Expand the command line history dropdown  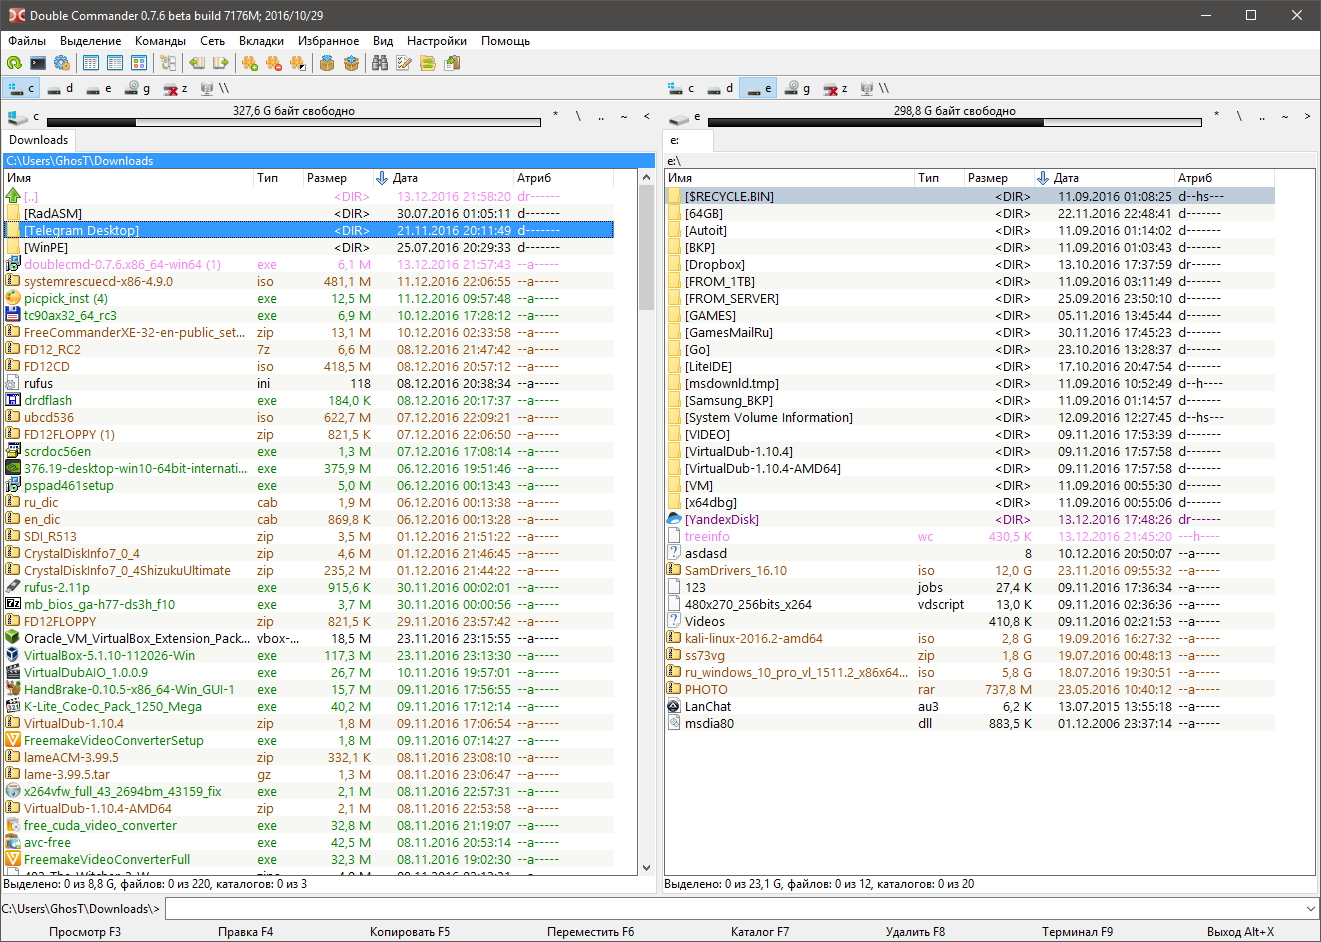(1311, 909)
